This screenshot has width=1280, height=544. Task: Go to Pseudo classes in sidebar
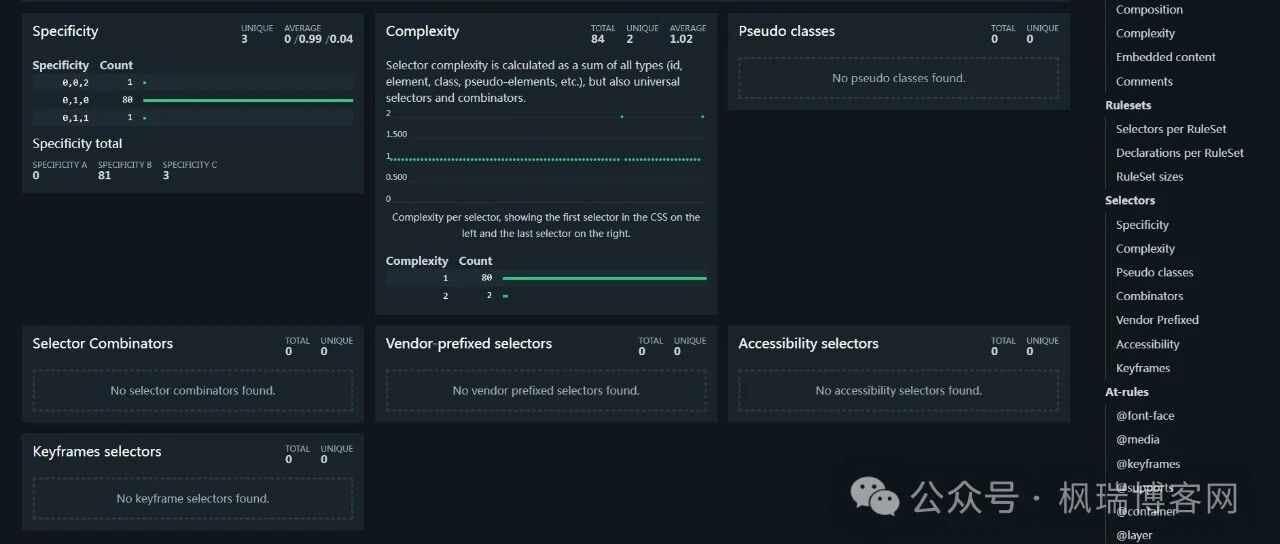(x=1154, y=272)
